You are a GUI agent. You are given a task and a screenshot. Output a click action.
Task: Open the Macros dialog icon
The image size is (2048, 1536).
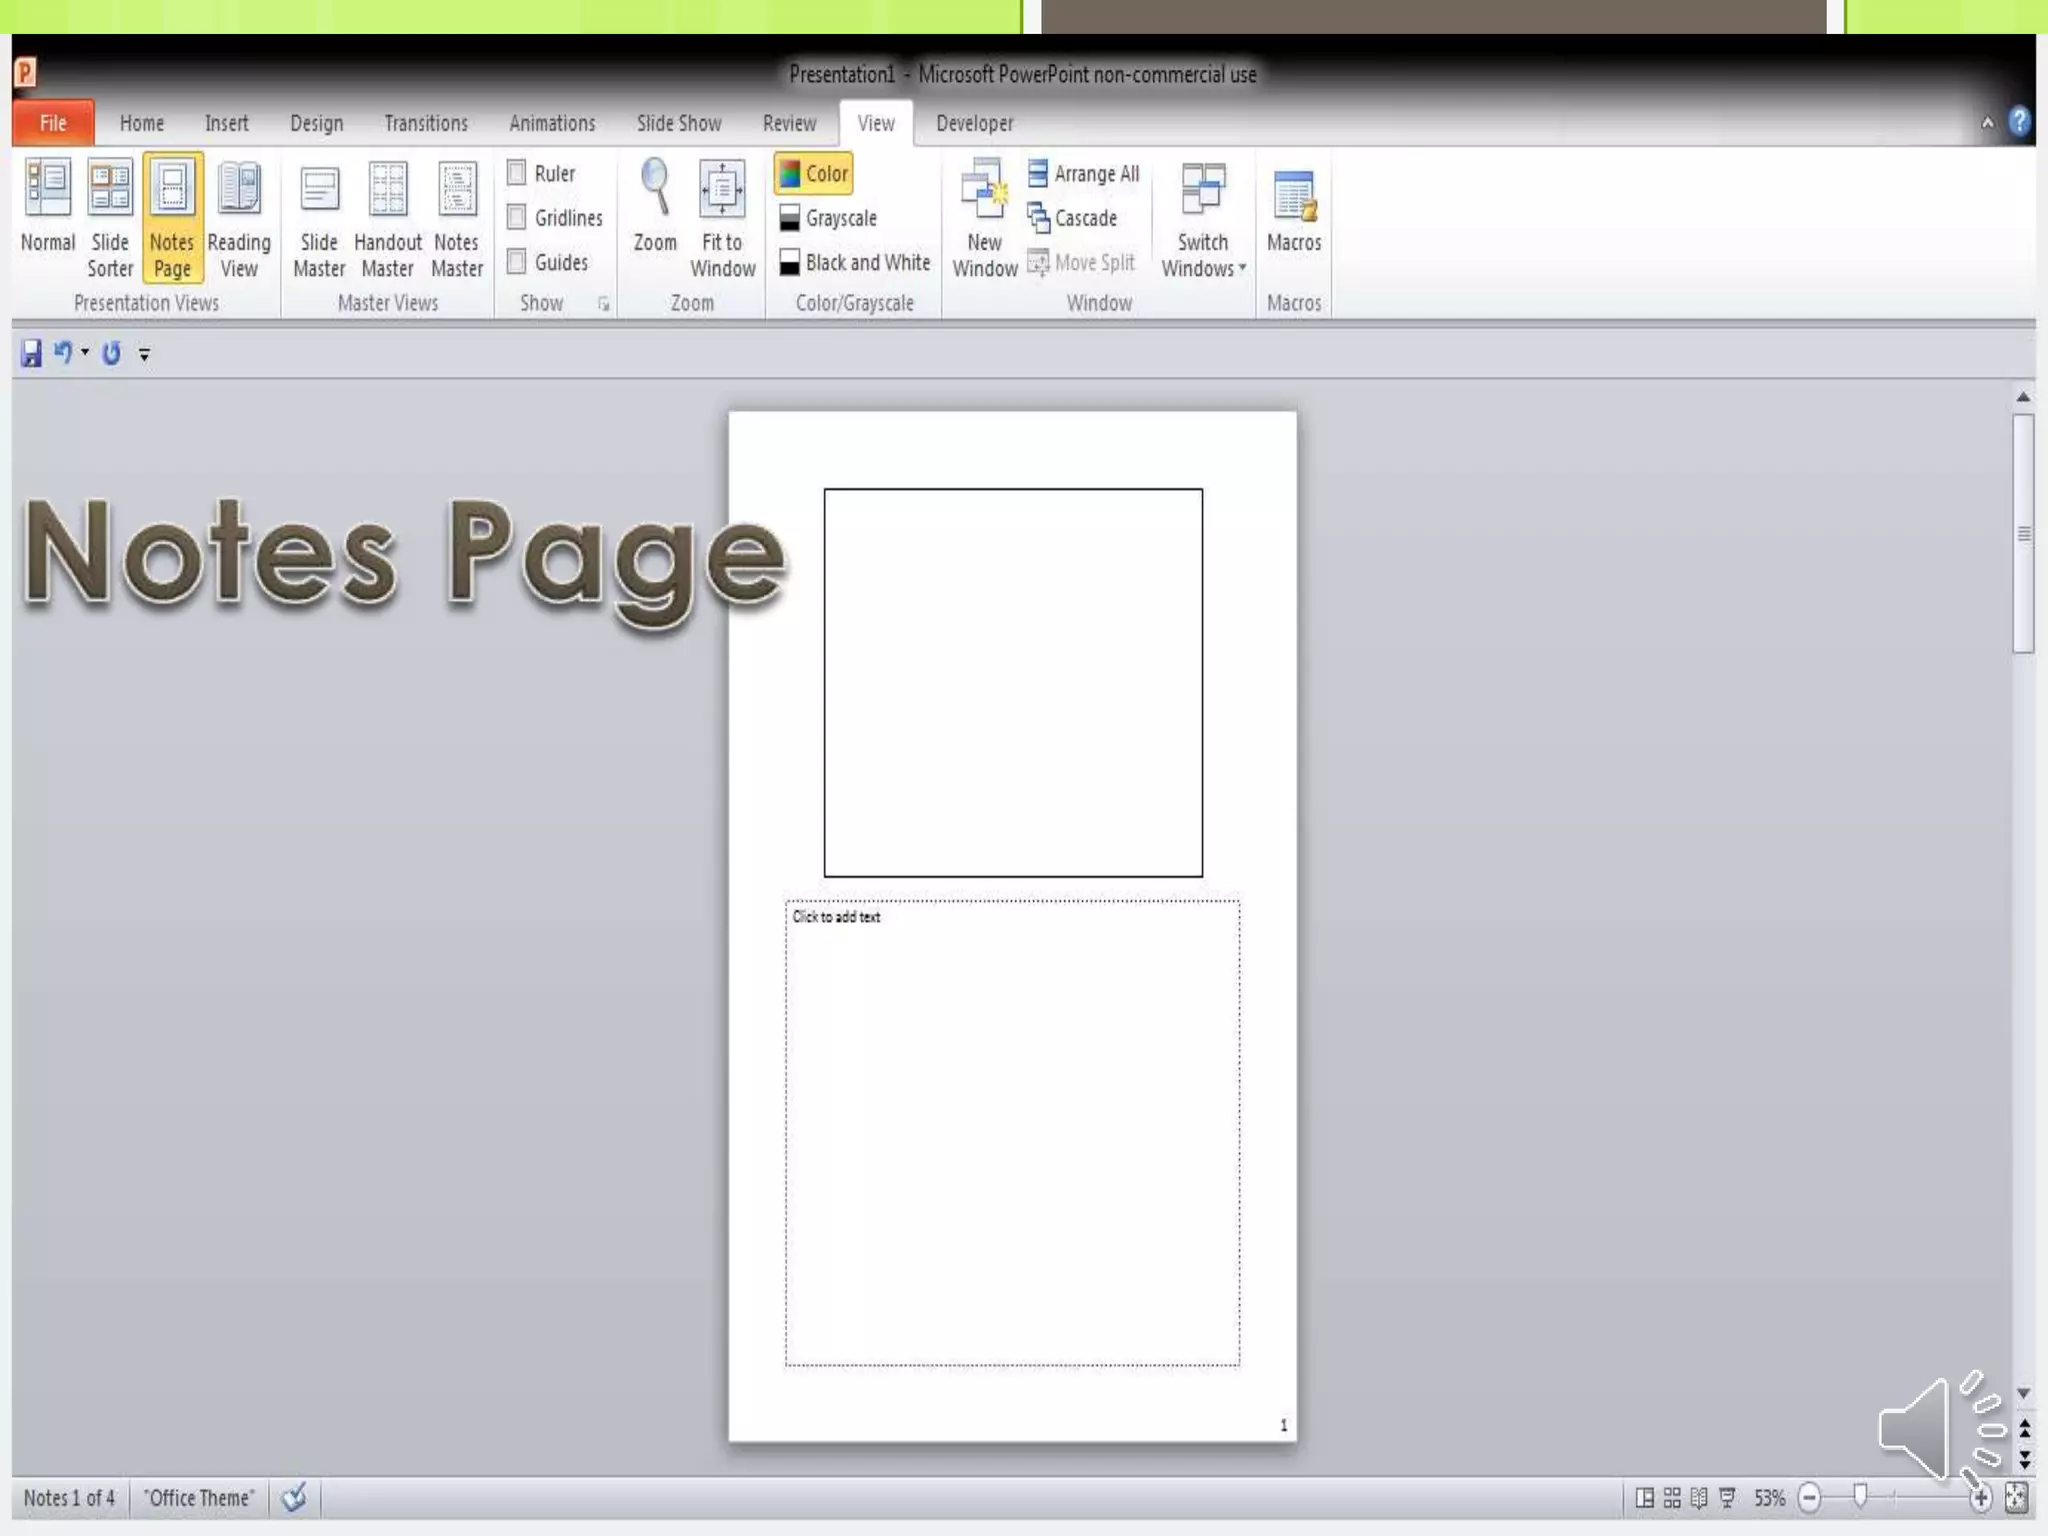coord(1294,195)
